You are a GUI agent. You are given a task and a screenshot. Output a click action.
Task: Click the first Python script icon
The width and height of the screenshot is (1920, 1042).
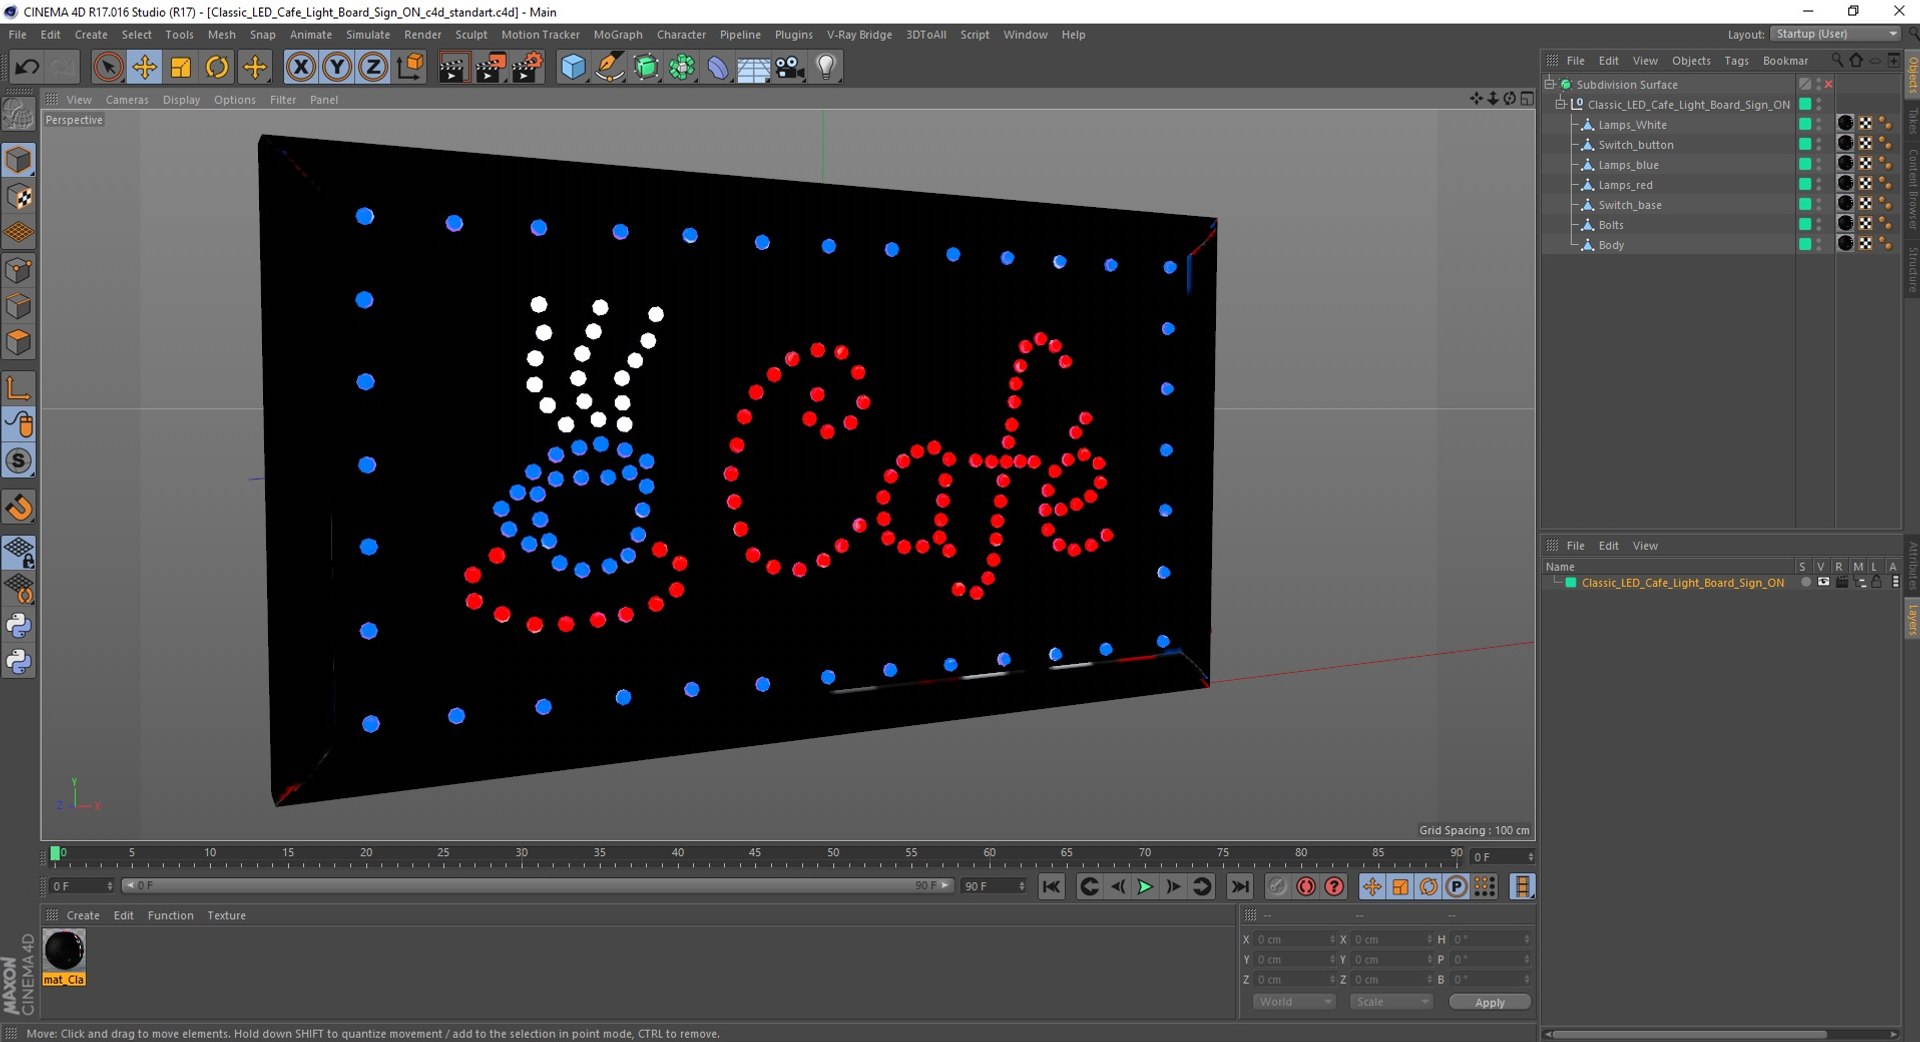pyautogui.click(x=19, y=626)
